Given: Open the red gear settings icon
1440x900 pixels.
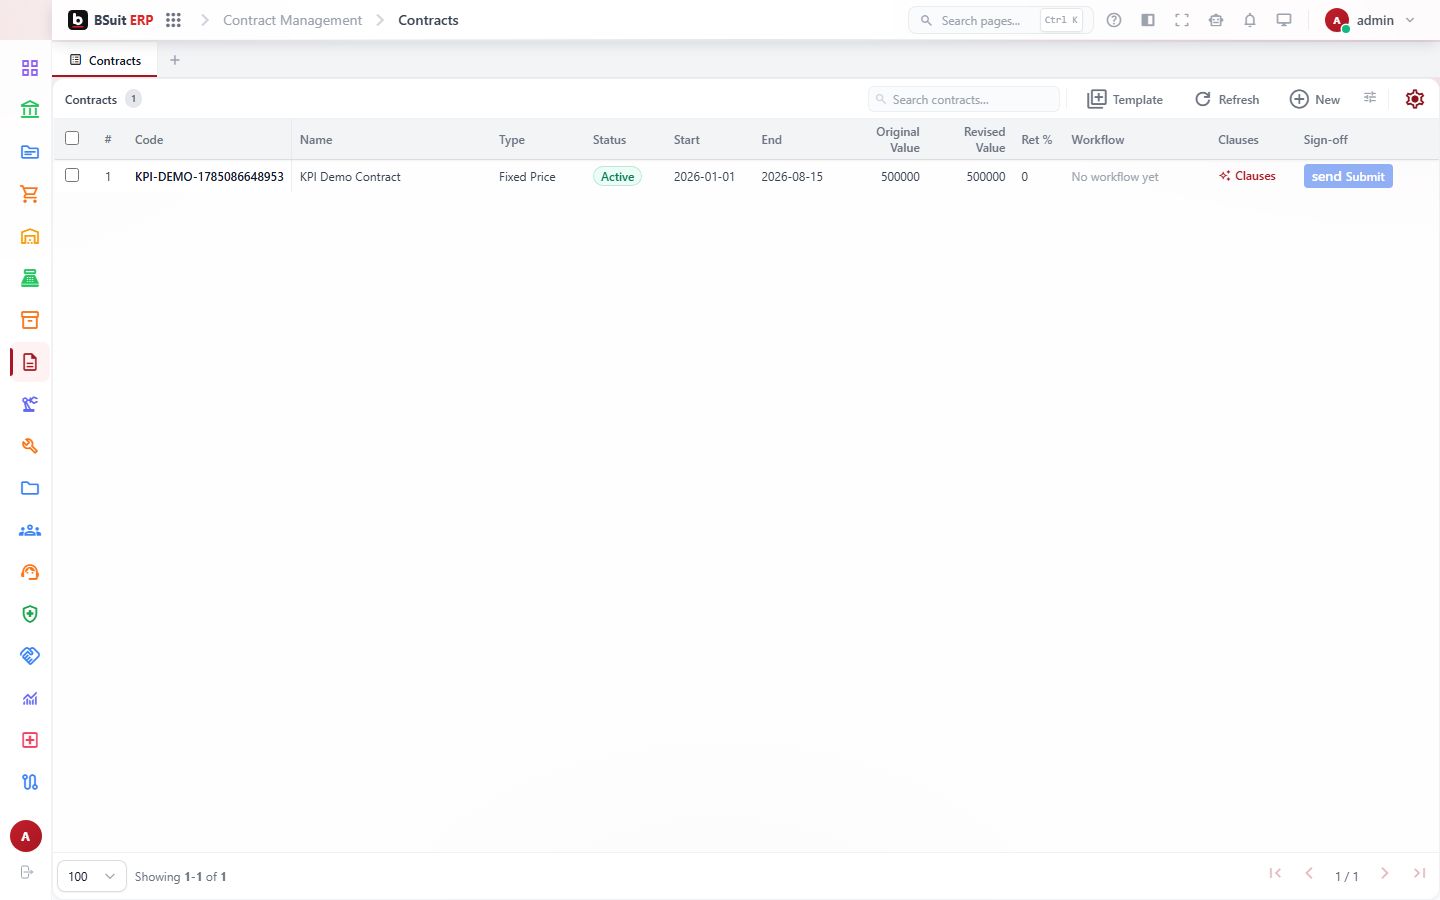Looking at the screenshot, I should 1414,99.
